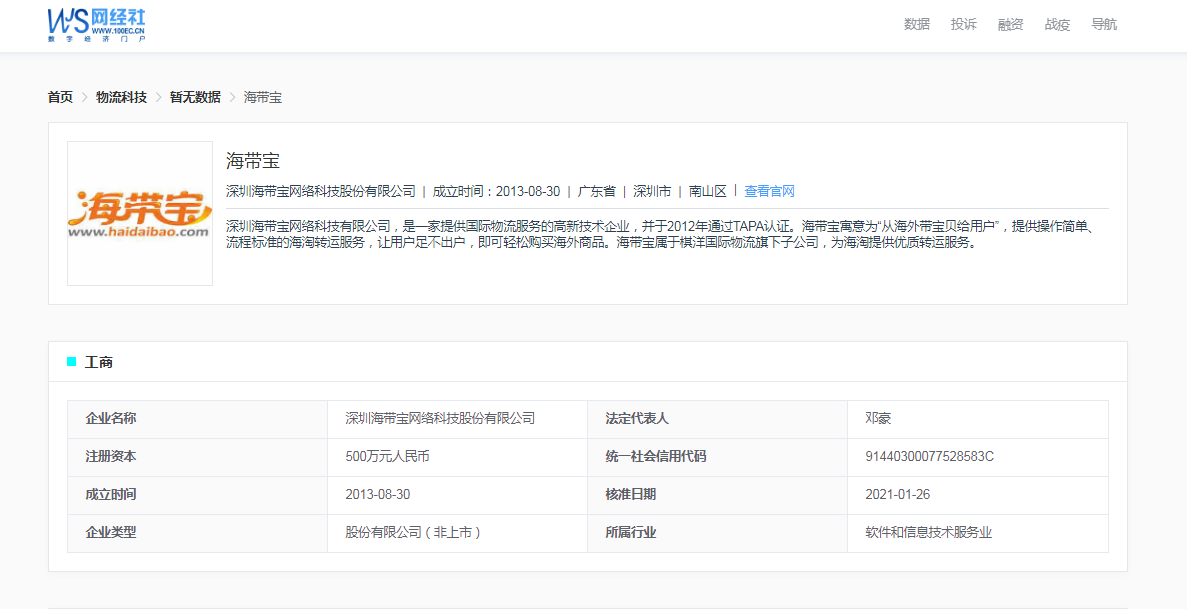Click the 所属行业 label cell
This screenshot has width=1187, height=609.
717,532
